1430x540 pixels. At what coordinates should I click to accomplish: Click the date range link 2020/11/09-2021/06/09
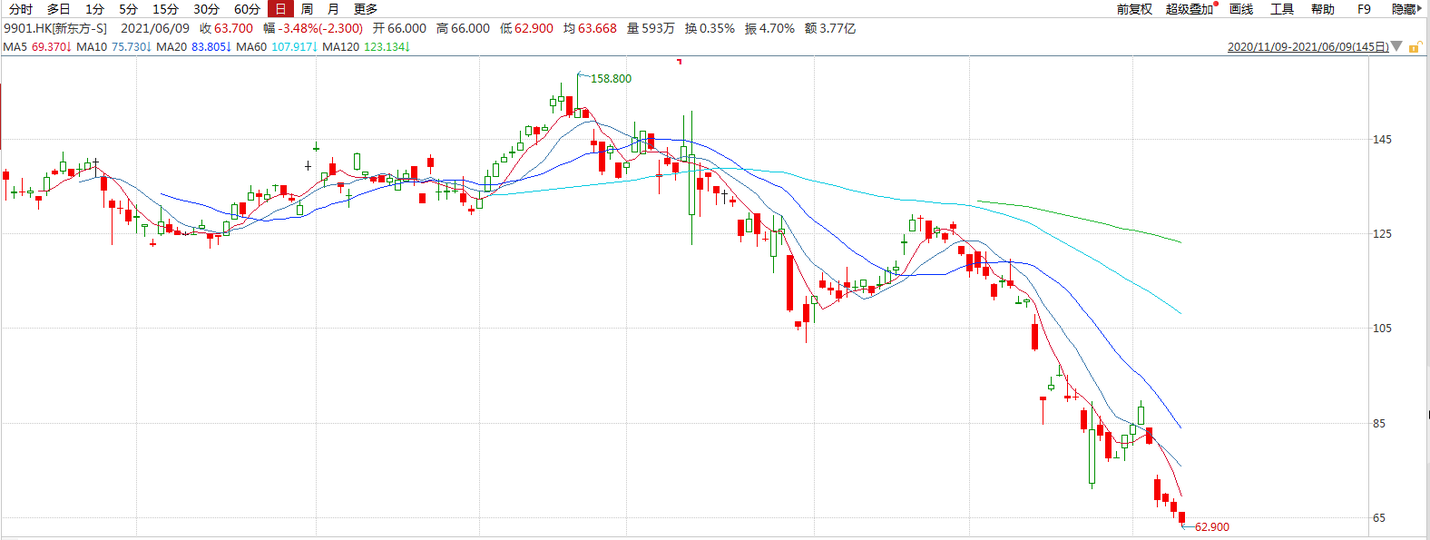[x=1307, y=47]
